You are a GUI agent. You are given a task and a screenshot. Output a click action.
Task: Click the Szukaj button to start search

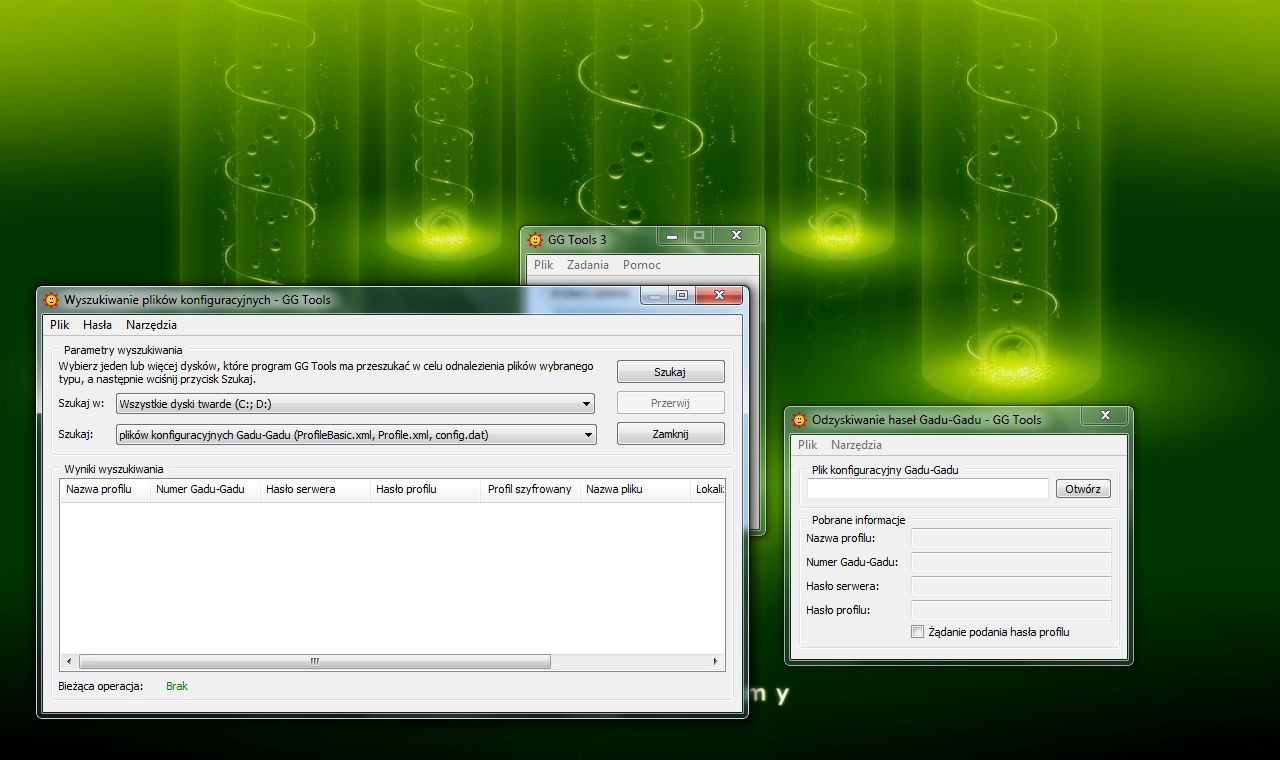coord(670,372)
